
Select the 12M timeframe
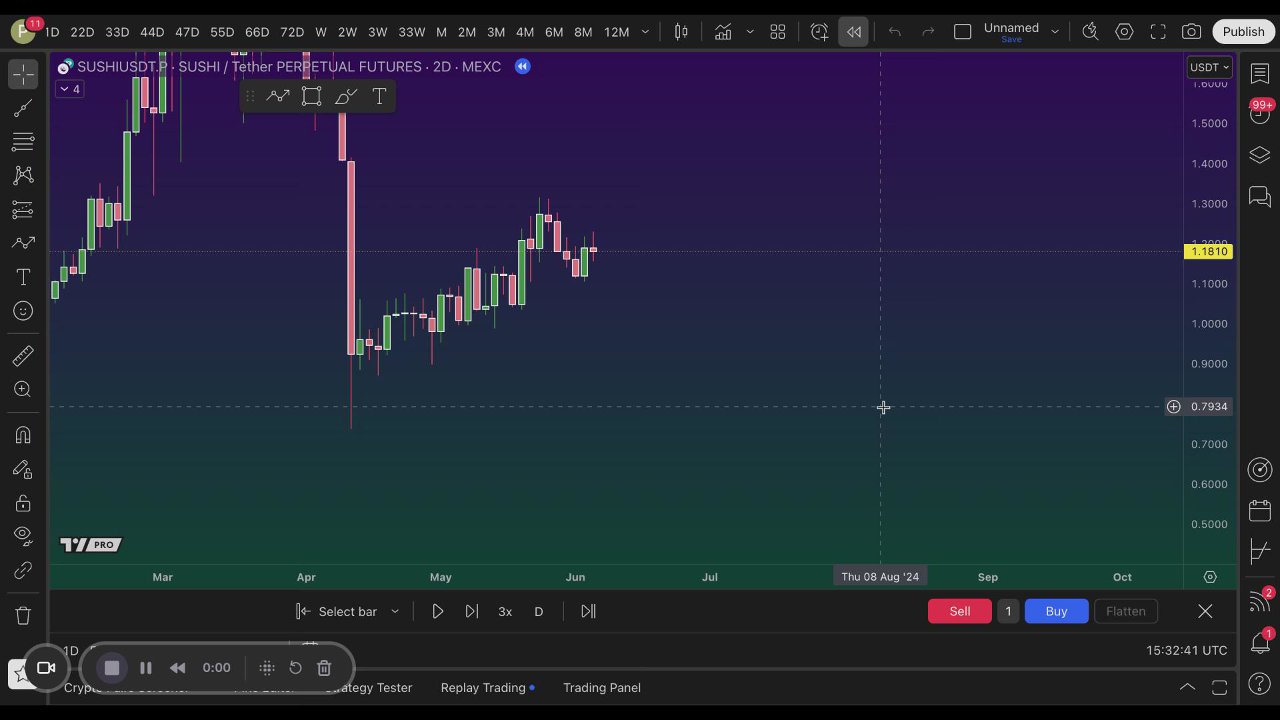coord(617,32)
